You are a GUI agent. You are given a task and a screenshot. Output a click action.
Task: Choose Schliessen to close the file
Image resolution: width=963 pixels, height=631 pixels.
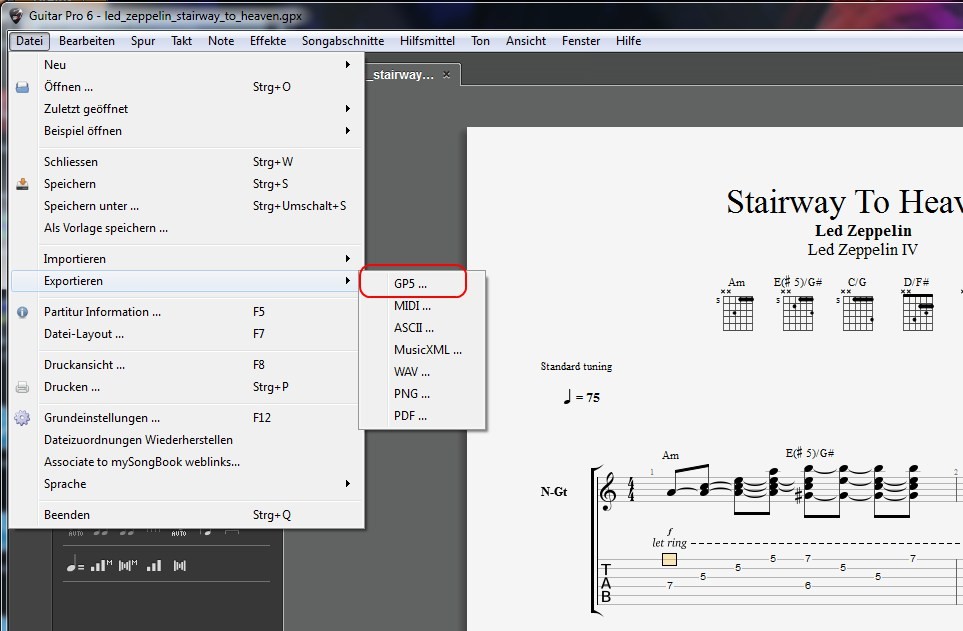(x=184, y=162)
